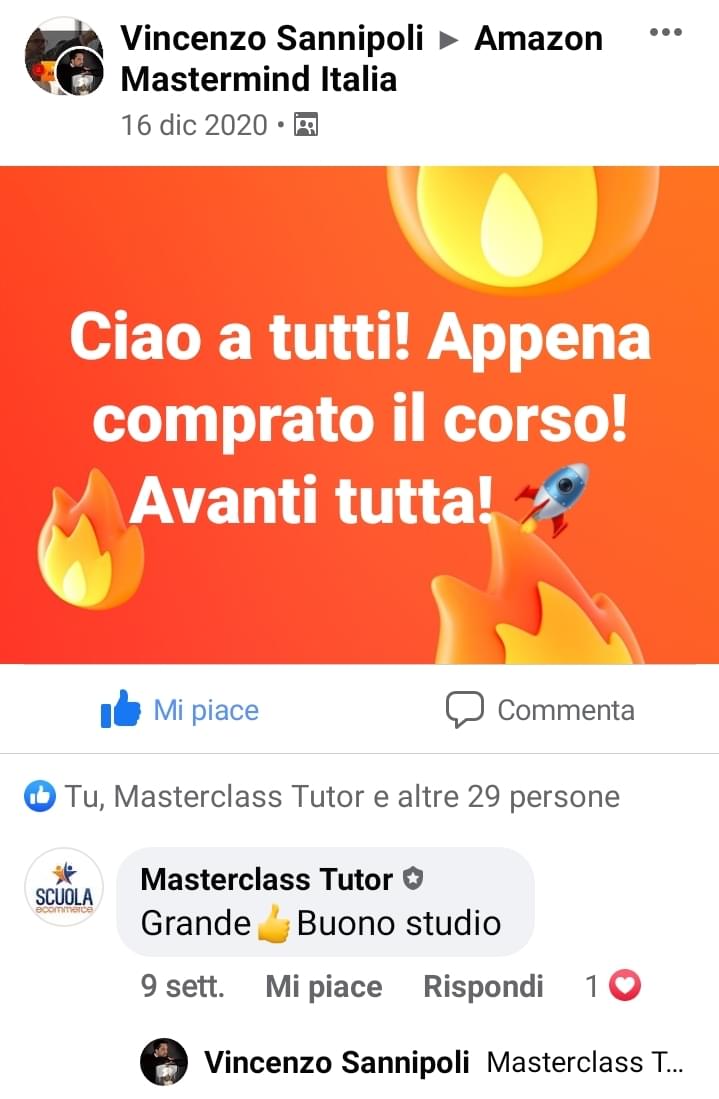This screenshot has width=719, height=1099.
Task: Open the Masterclass Tutor commenter name
Action: coord(266,879)
